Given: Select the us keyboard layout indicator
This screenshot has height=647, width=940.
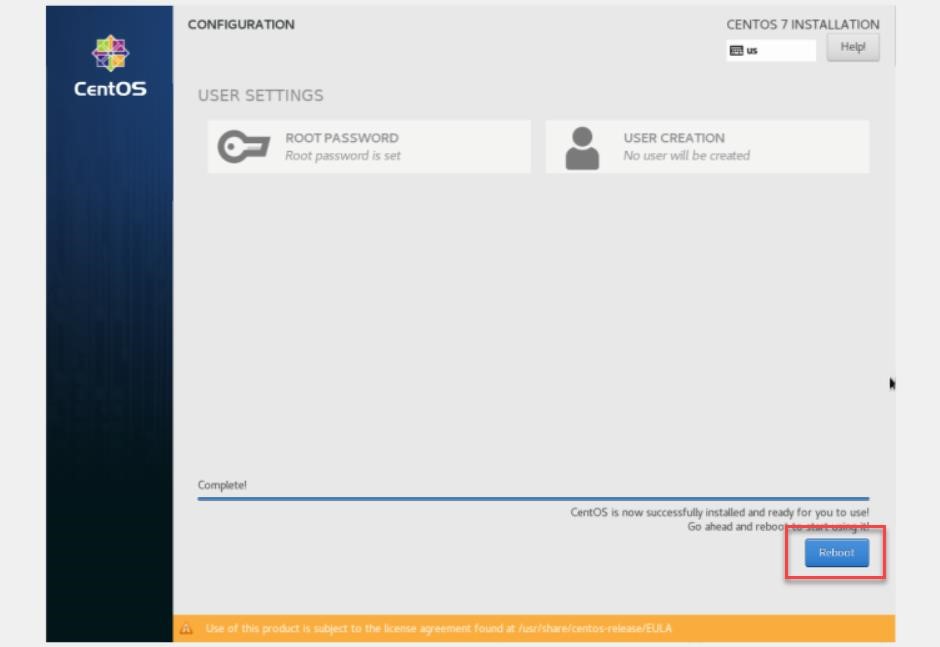Looking at the screenshot, I should [x=771, y=50].
